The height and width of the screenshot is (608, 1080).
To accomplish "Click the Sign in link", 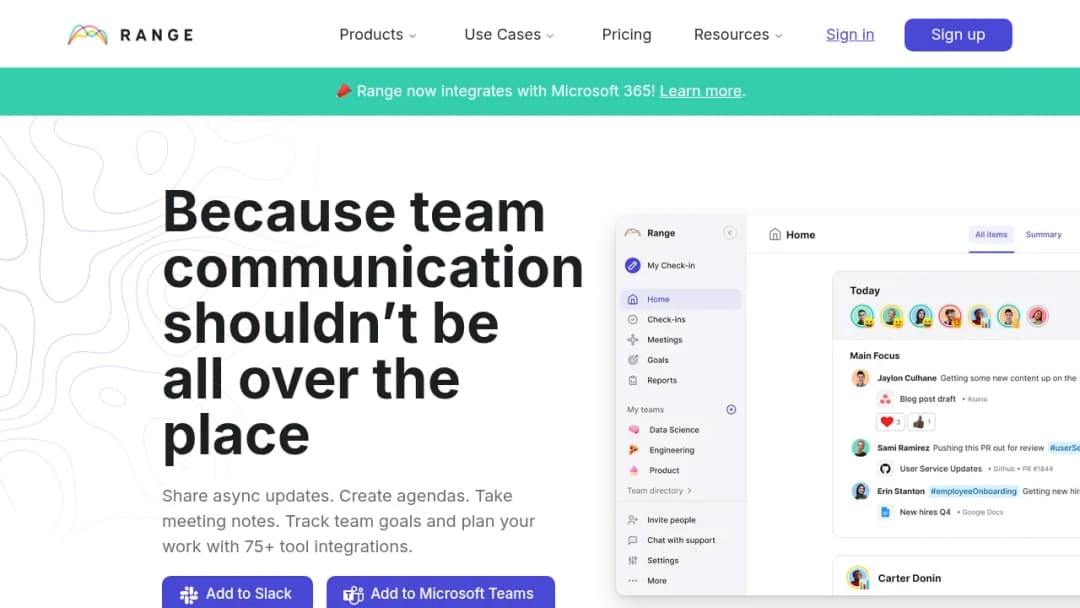I will 850,34.
